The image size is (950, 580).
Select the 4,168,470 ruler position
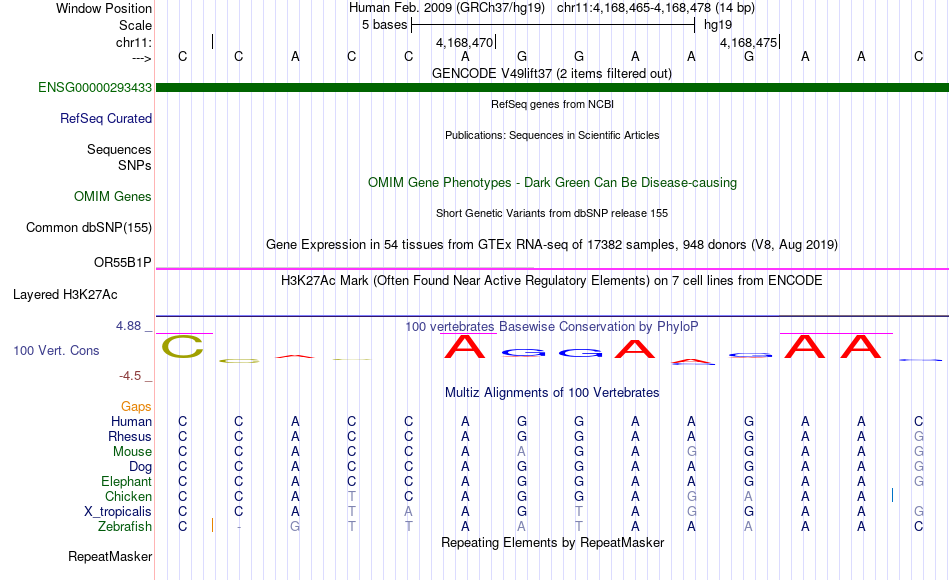click(464, 42)
